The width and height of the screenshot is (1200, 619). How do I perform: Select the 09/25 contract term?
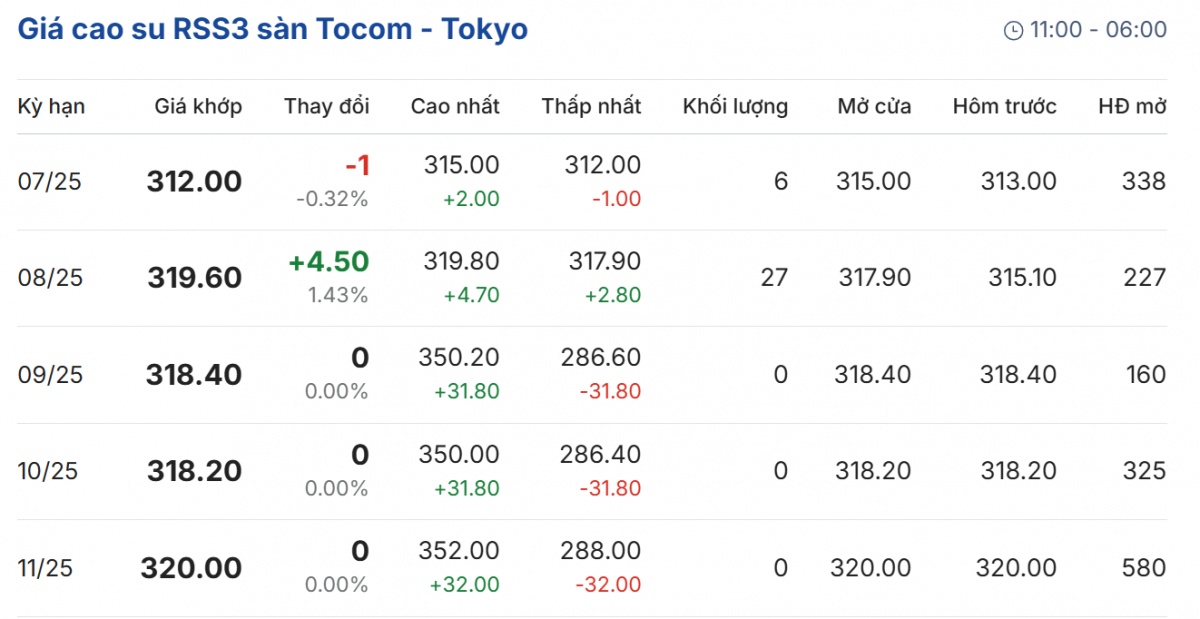tap(50, 375)
